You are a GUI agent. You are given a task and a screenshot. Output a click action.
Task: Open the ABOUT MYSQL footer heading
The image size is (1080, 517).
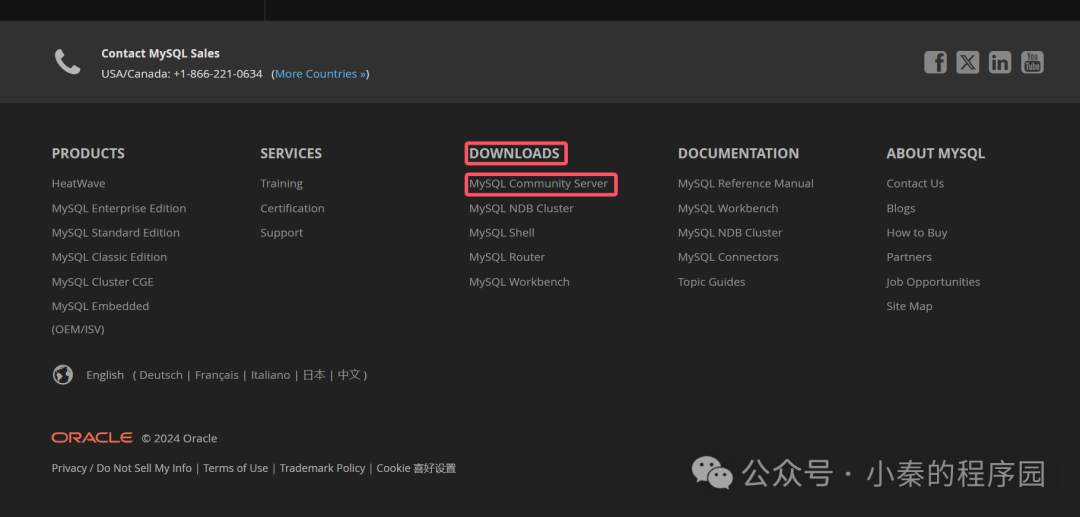(x=935, y=154)
